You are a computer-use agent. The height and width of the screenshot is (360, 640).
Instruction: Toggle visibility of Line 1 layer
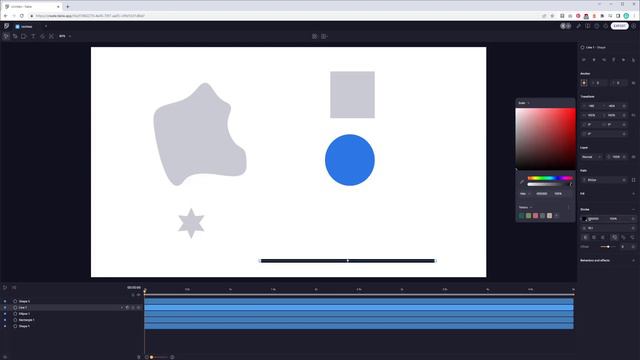pyautogui.click(x=5, y=307)
